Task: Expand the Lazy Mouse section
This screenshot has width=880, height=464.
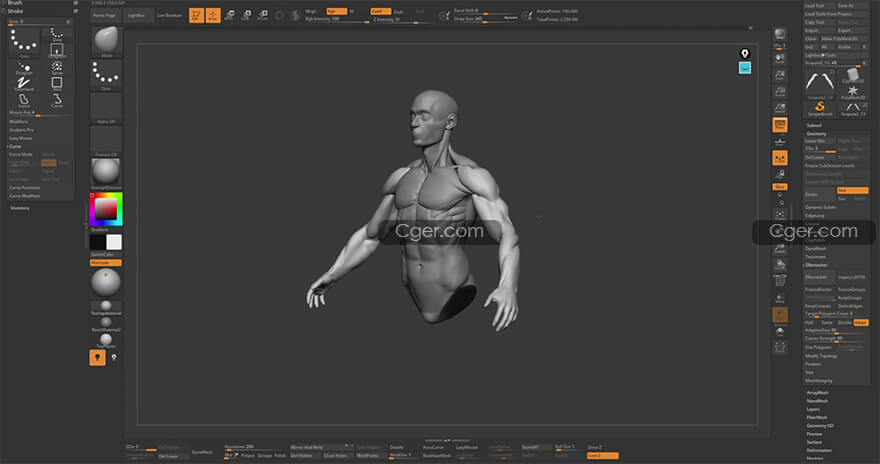Action: 21,138
